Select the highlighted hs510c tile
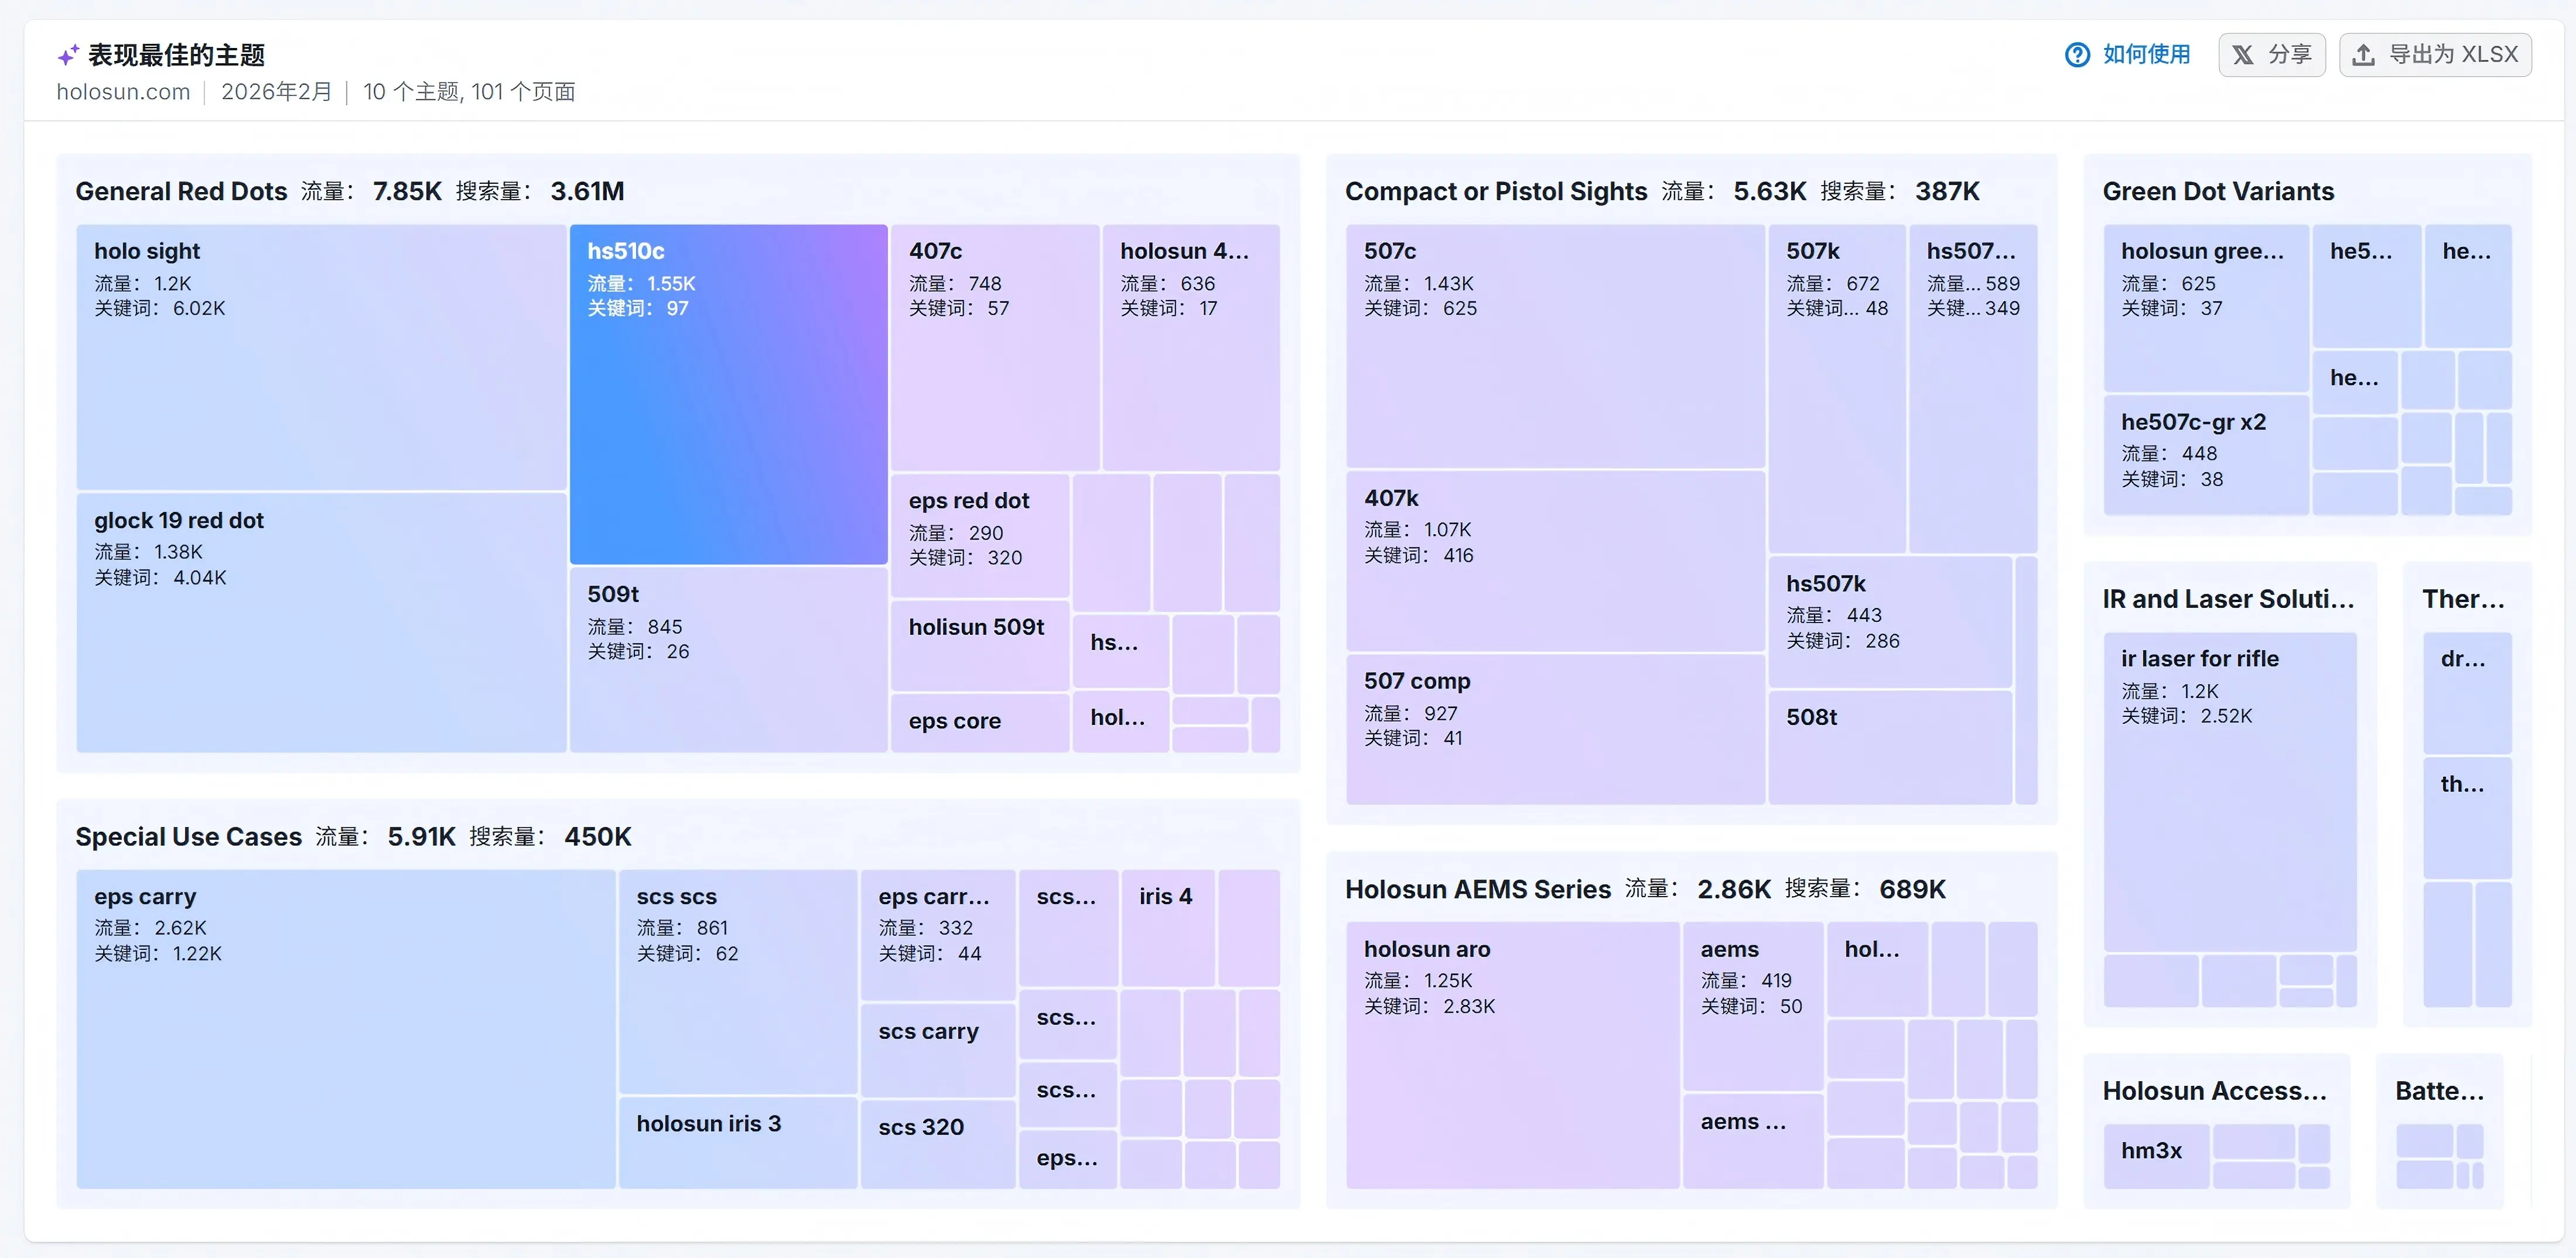Image resolution: width=2576 pixels, height=1258 pixels. coord(728,394)
